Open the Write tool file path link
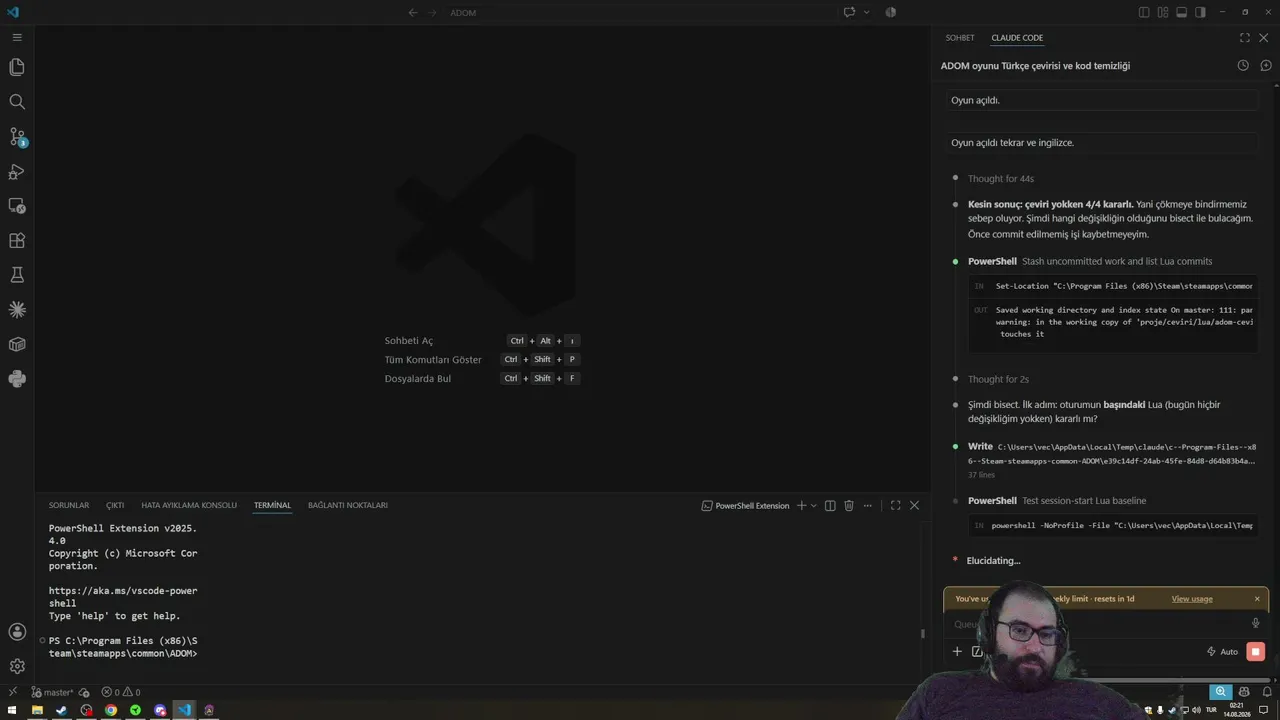This screenshot has height=720, width=1280. [1112, 453]
